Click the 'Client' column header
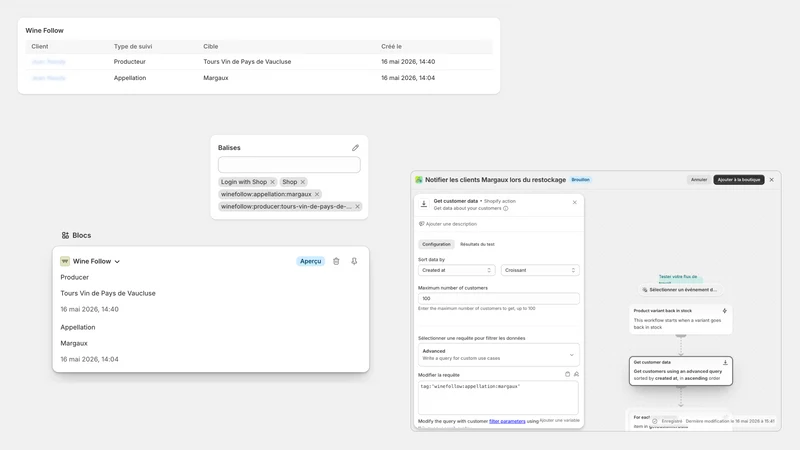This screenshot has height=450, width=800. [40, 46]
